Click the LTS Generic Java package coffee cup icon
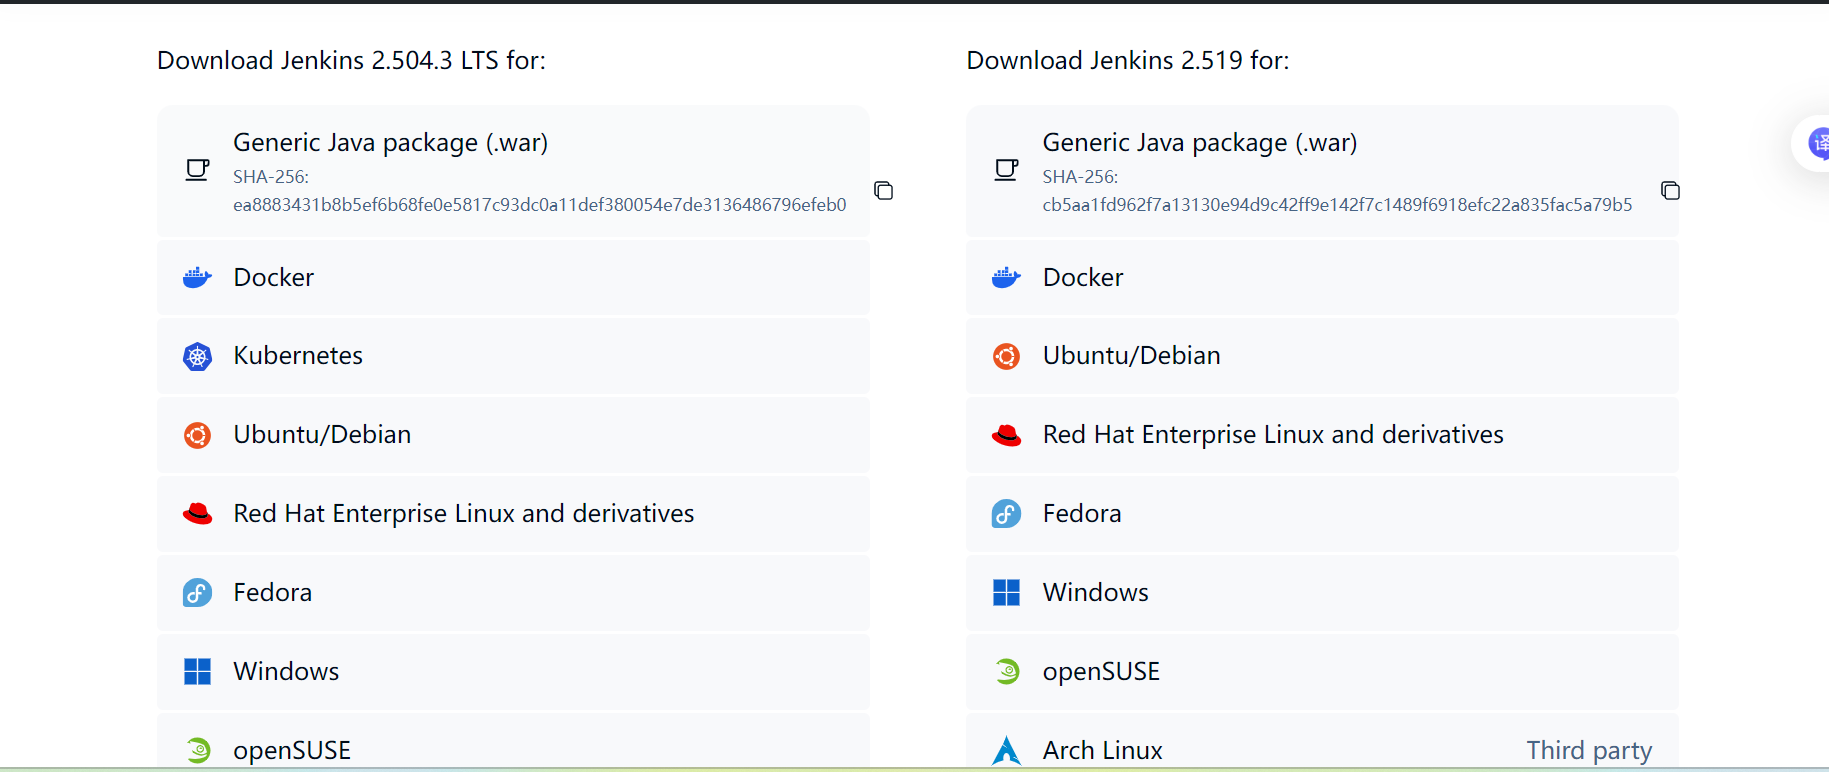Image resolution: width=1829 pixels, height=772 pixels. 197,170
